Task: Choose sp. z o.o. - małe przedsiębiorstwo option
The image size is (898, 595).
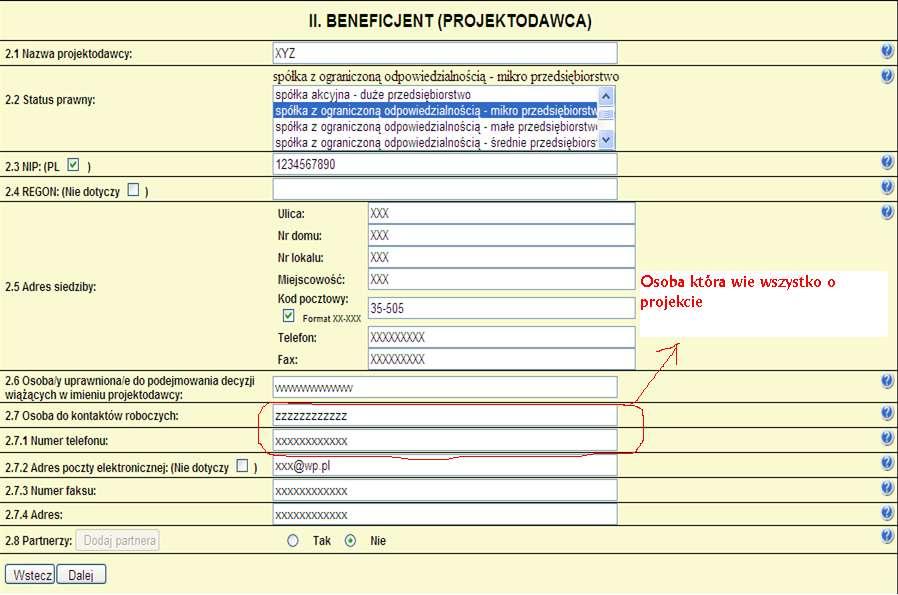Action: coord(435,127)
